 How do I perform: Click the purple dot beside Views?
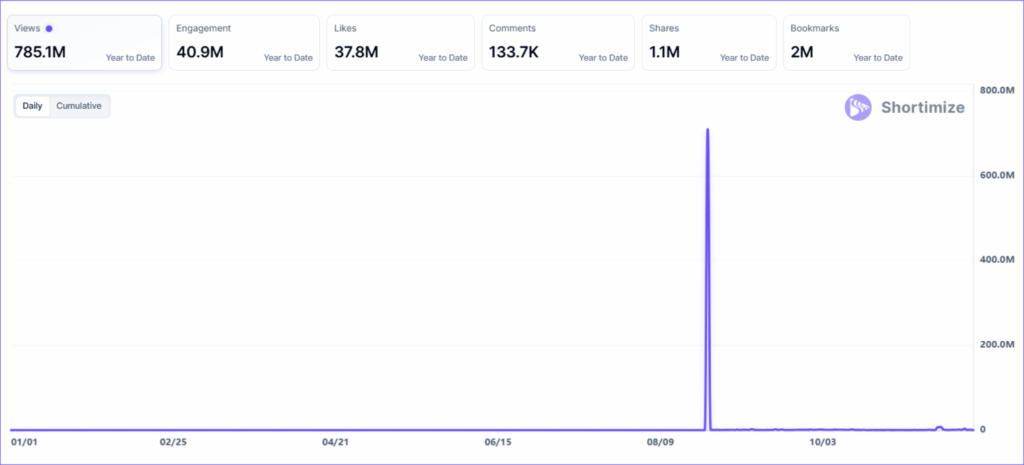tap(50, 28)
